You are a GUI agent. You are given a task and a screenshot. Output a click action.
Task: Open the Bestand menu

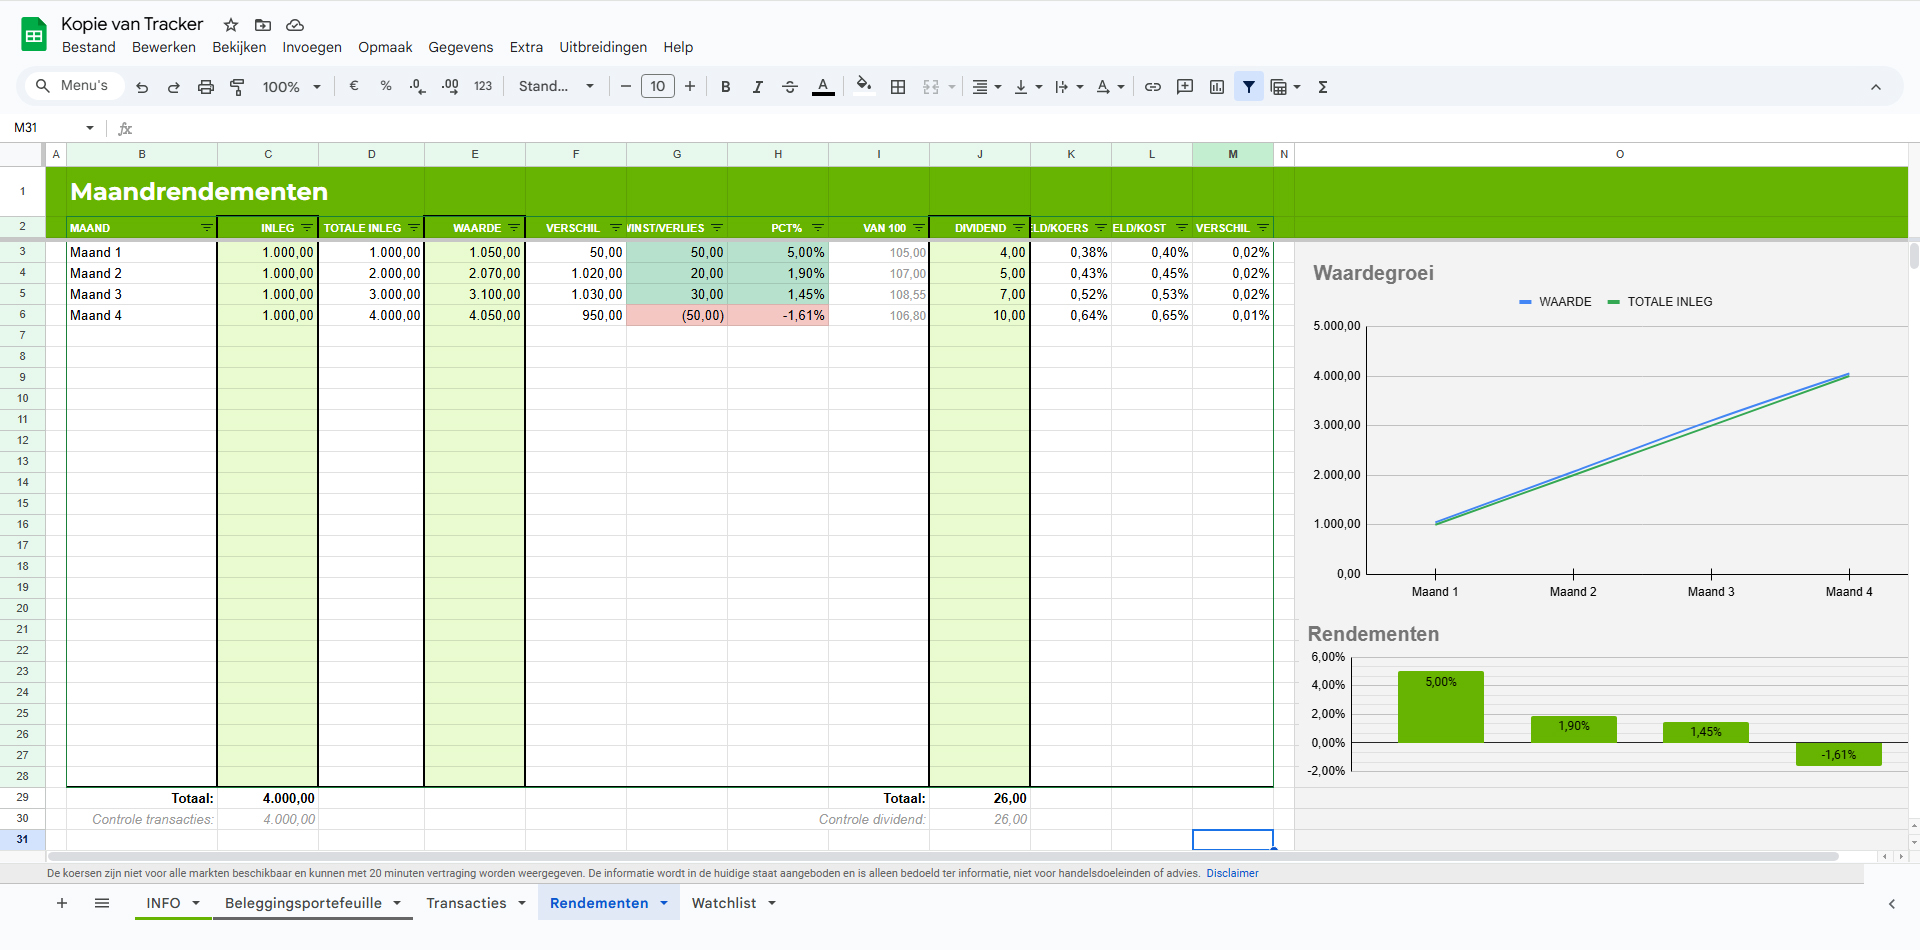point(89,47)
